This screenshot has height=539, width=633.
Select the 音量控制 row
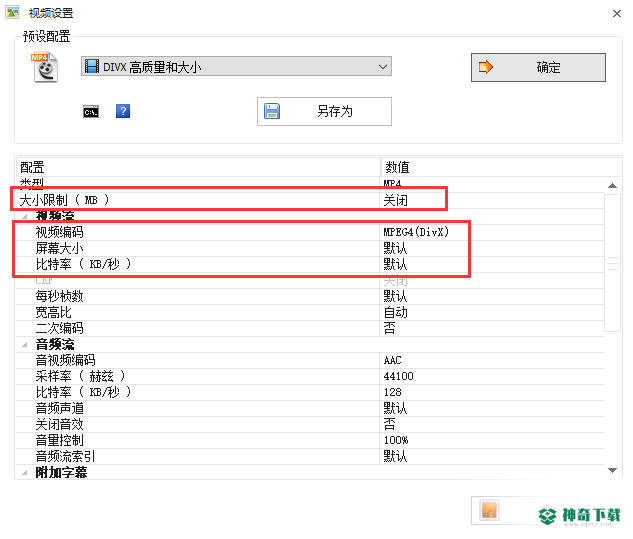click(x=310, y=440)
